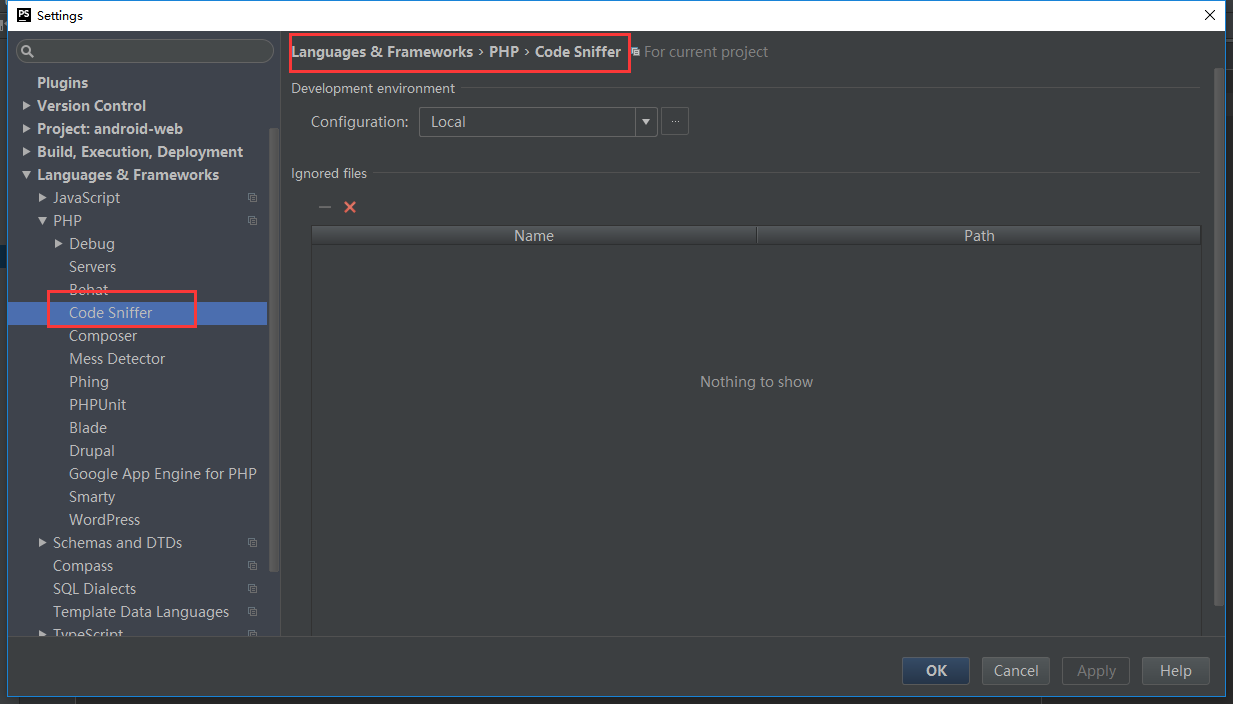Click the OK button
This screenshot has width=1233, height=704.
point(936,671)
